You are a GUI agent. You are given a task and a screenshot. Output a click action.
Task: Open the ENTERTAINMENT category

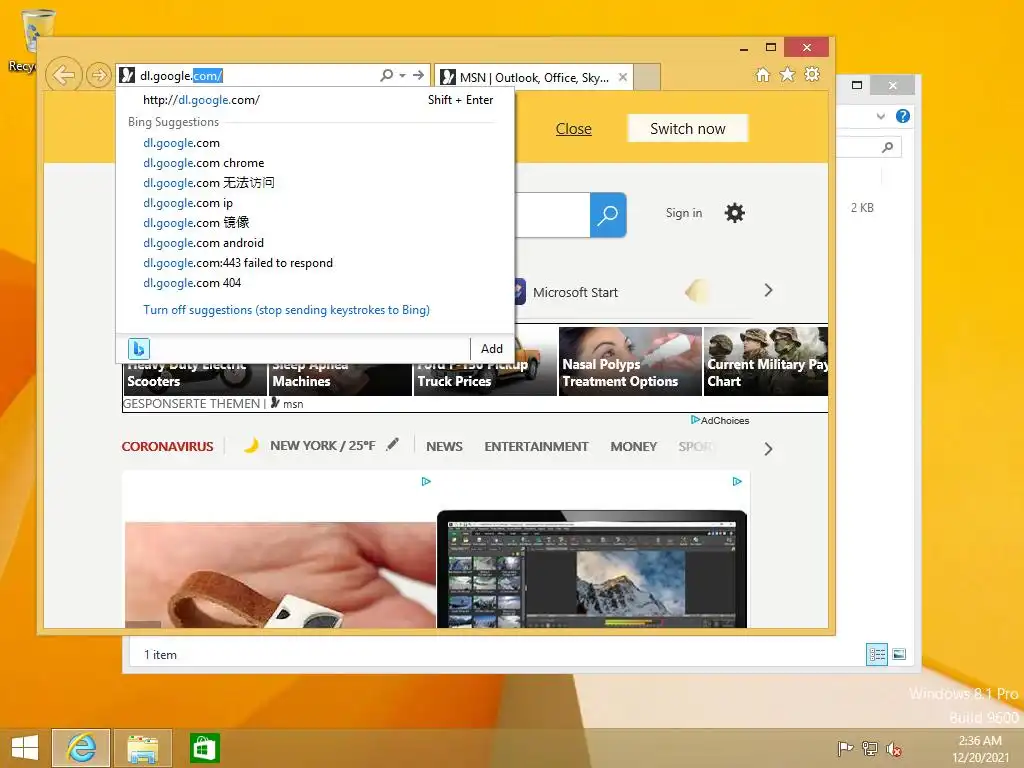click(536, 447)
